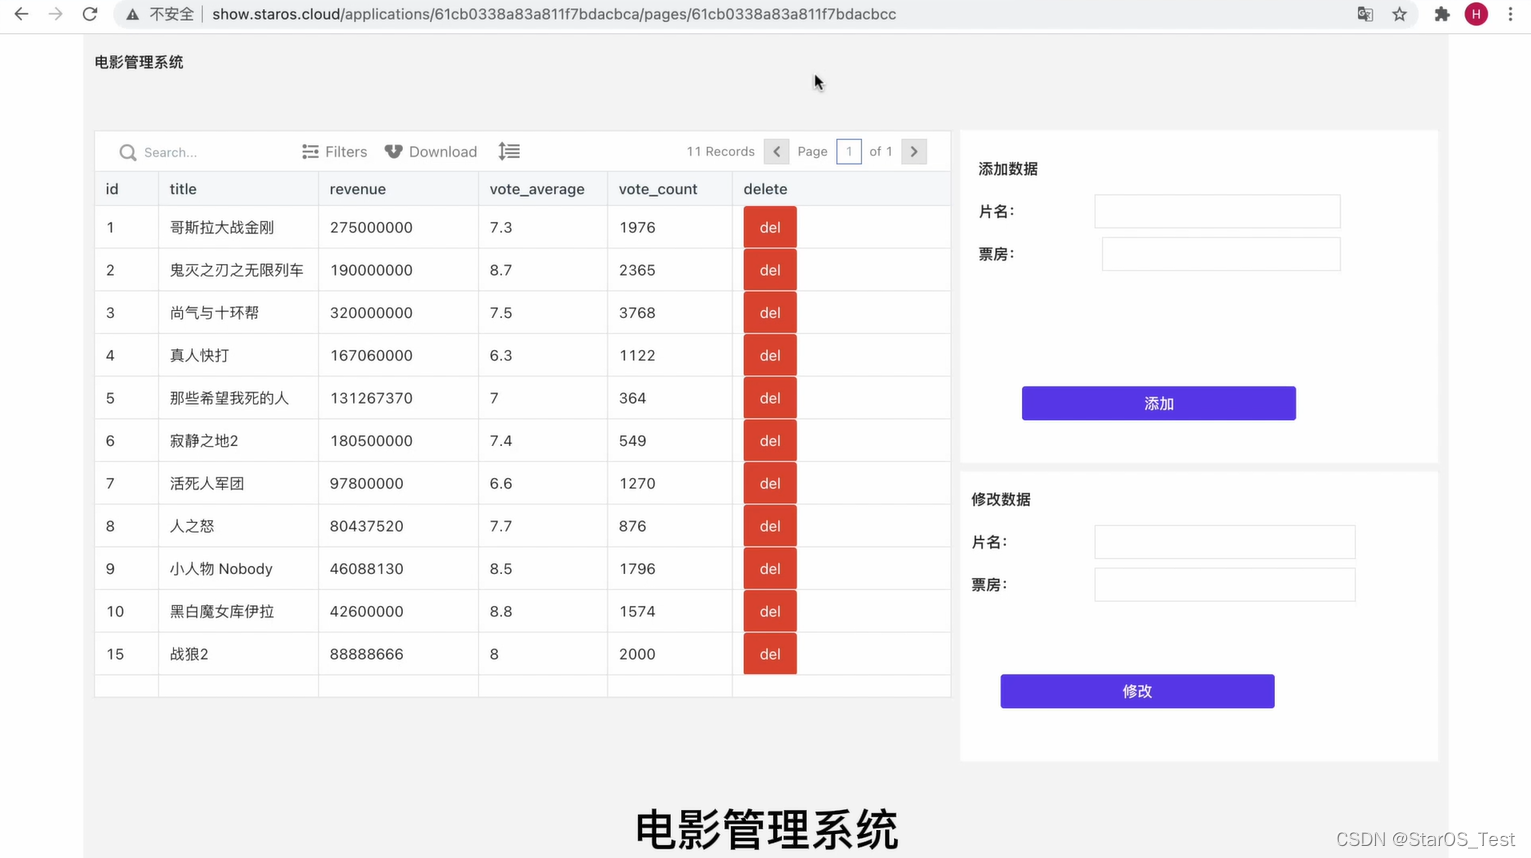
Task: Open the browser extensions puzzle icon
Action: [1442, 14]
